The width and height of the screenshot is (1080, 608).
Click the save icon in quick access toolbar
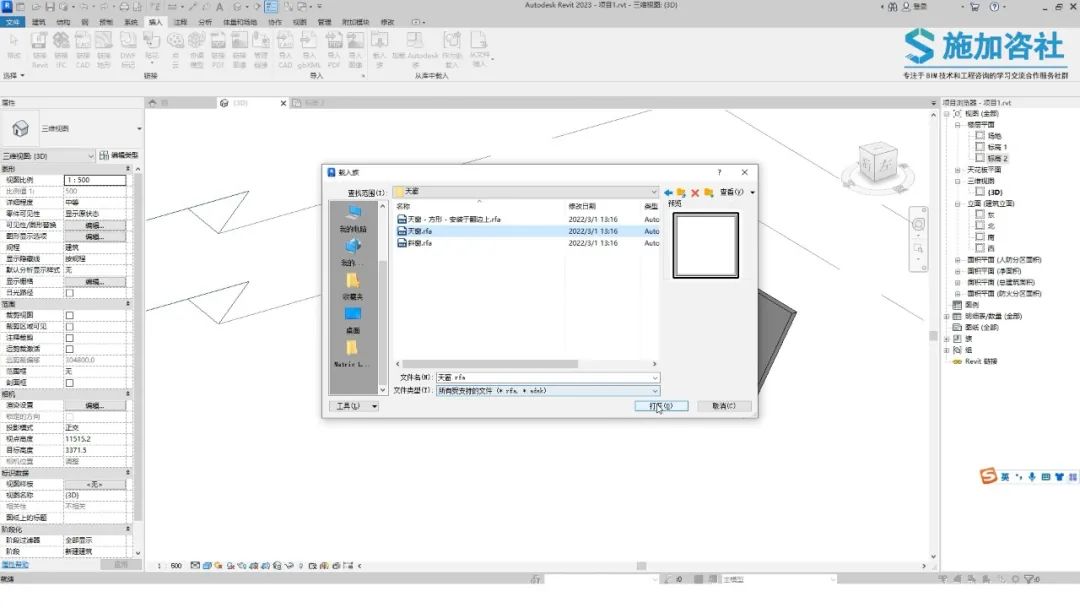[50, 6]
